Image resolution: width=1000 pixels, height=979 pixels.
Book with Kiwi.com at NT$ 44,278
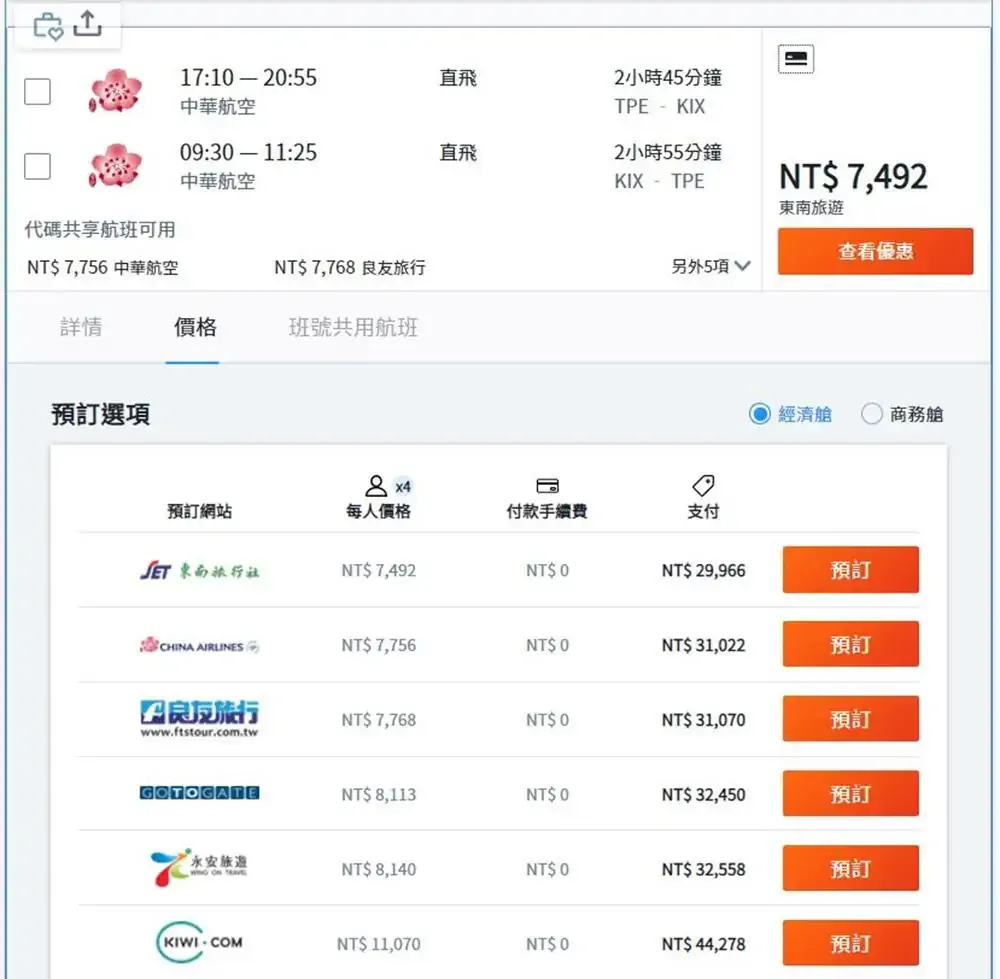click(851, 943)
